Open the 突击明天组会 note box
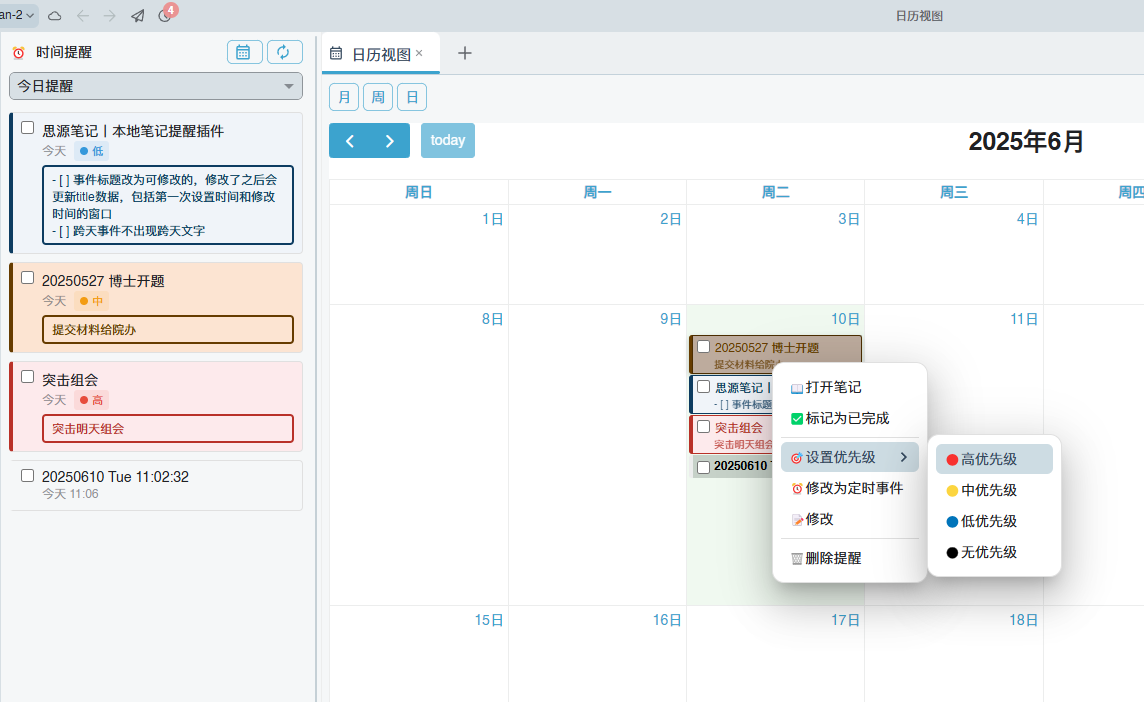 168,429
